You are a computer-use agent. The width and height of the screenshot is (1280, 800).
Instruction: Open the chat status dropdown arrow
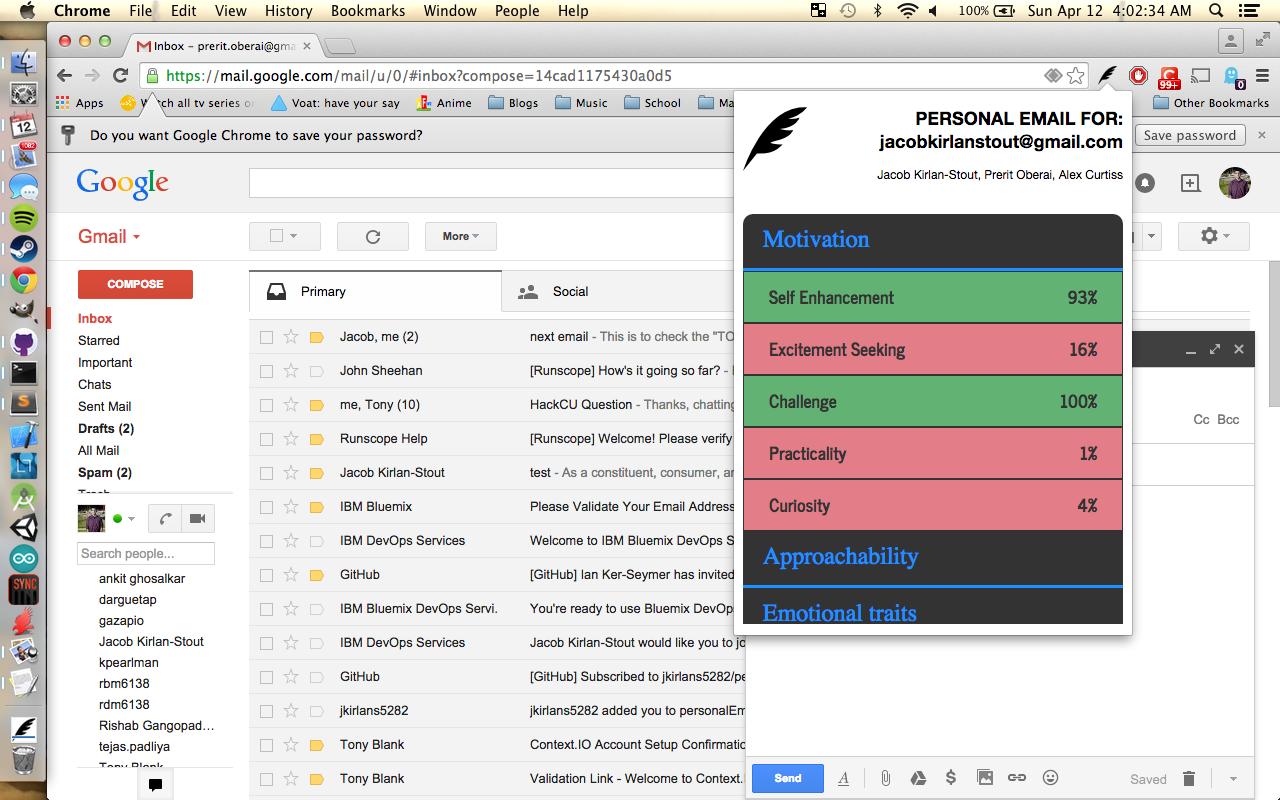click(131, 519)
